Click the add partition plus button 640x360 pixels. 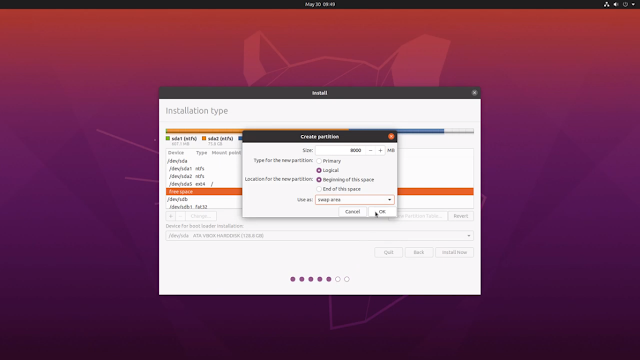[x=171, y=216]
